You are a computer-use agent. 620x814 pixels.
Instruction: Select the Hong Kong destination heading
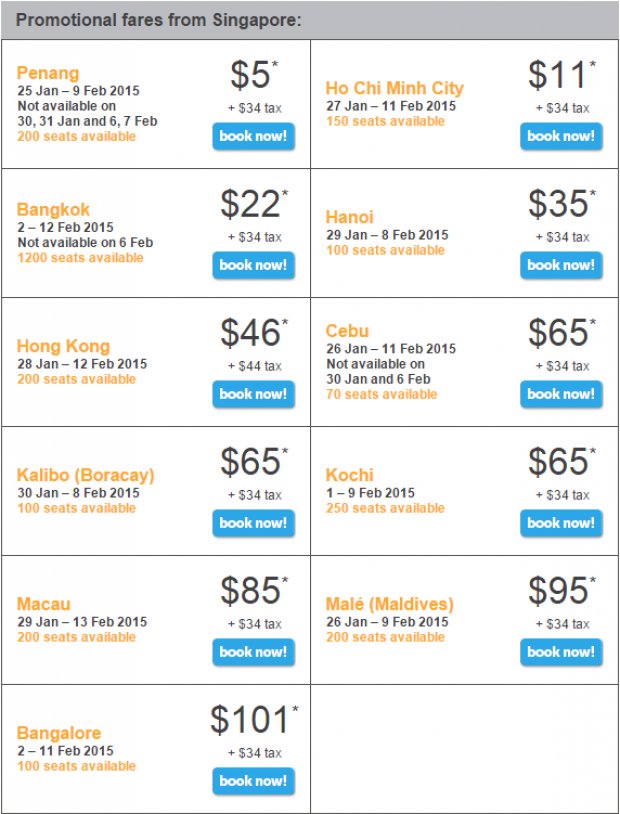[x=63, y=346]
